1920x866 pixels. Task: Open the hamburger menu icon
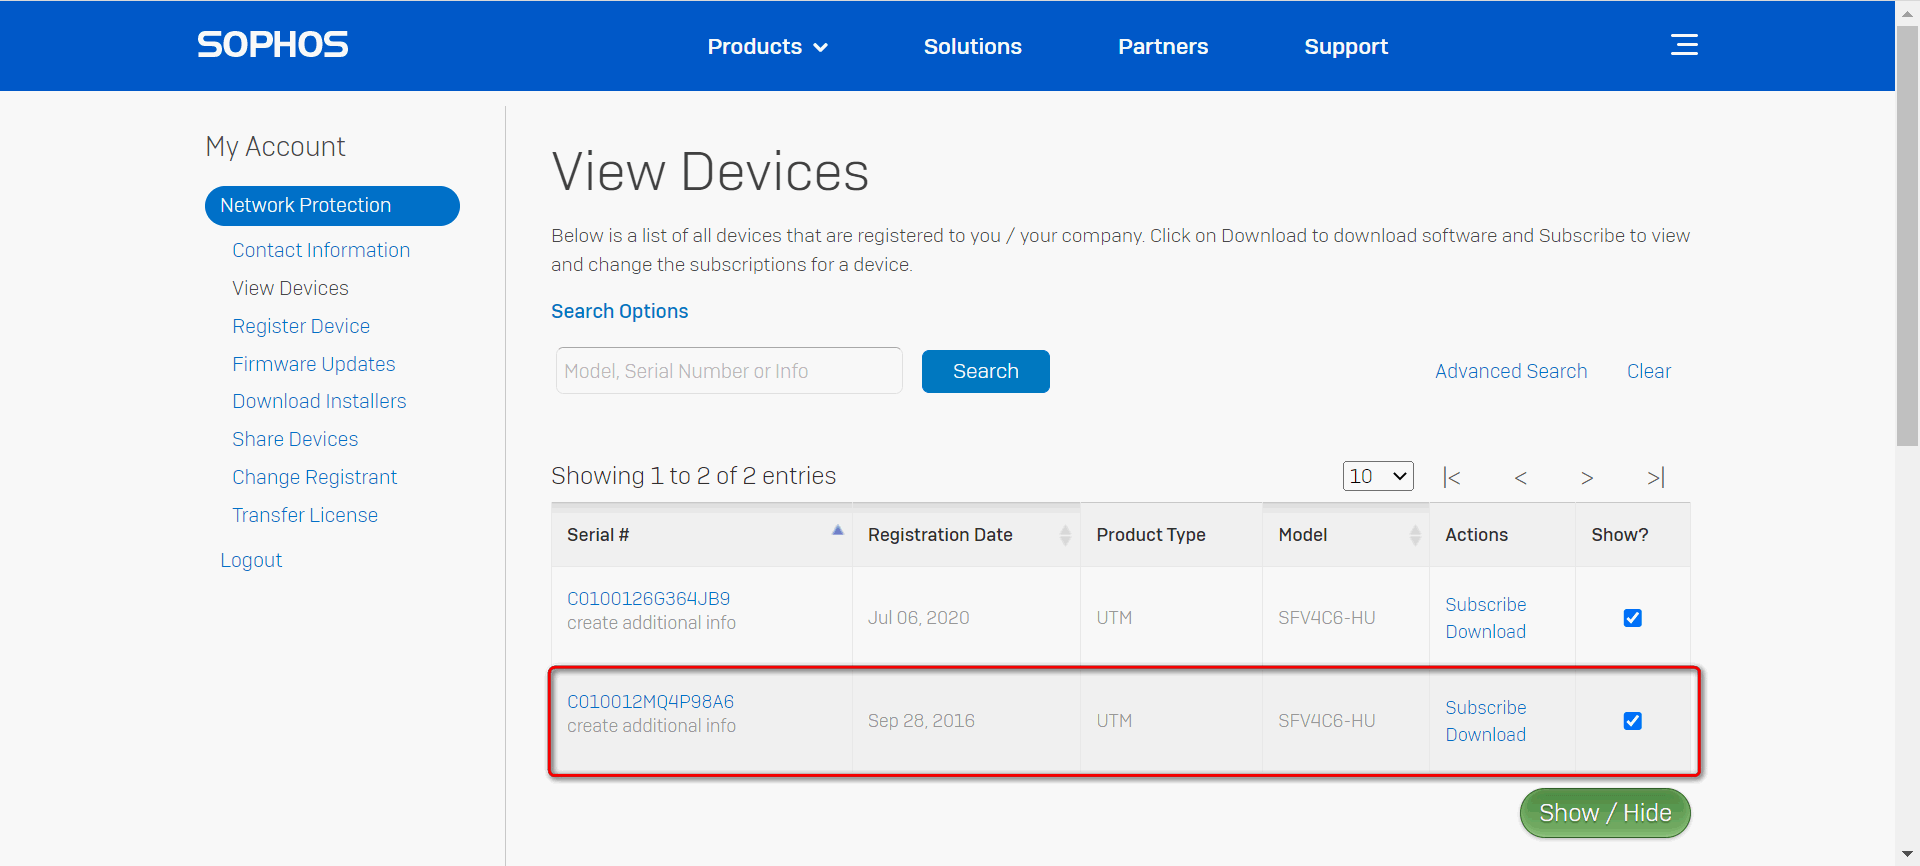pyautogui.click(x=1684, y=45)
